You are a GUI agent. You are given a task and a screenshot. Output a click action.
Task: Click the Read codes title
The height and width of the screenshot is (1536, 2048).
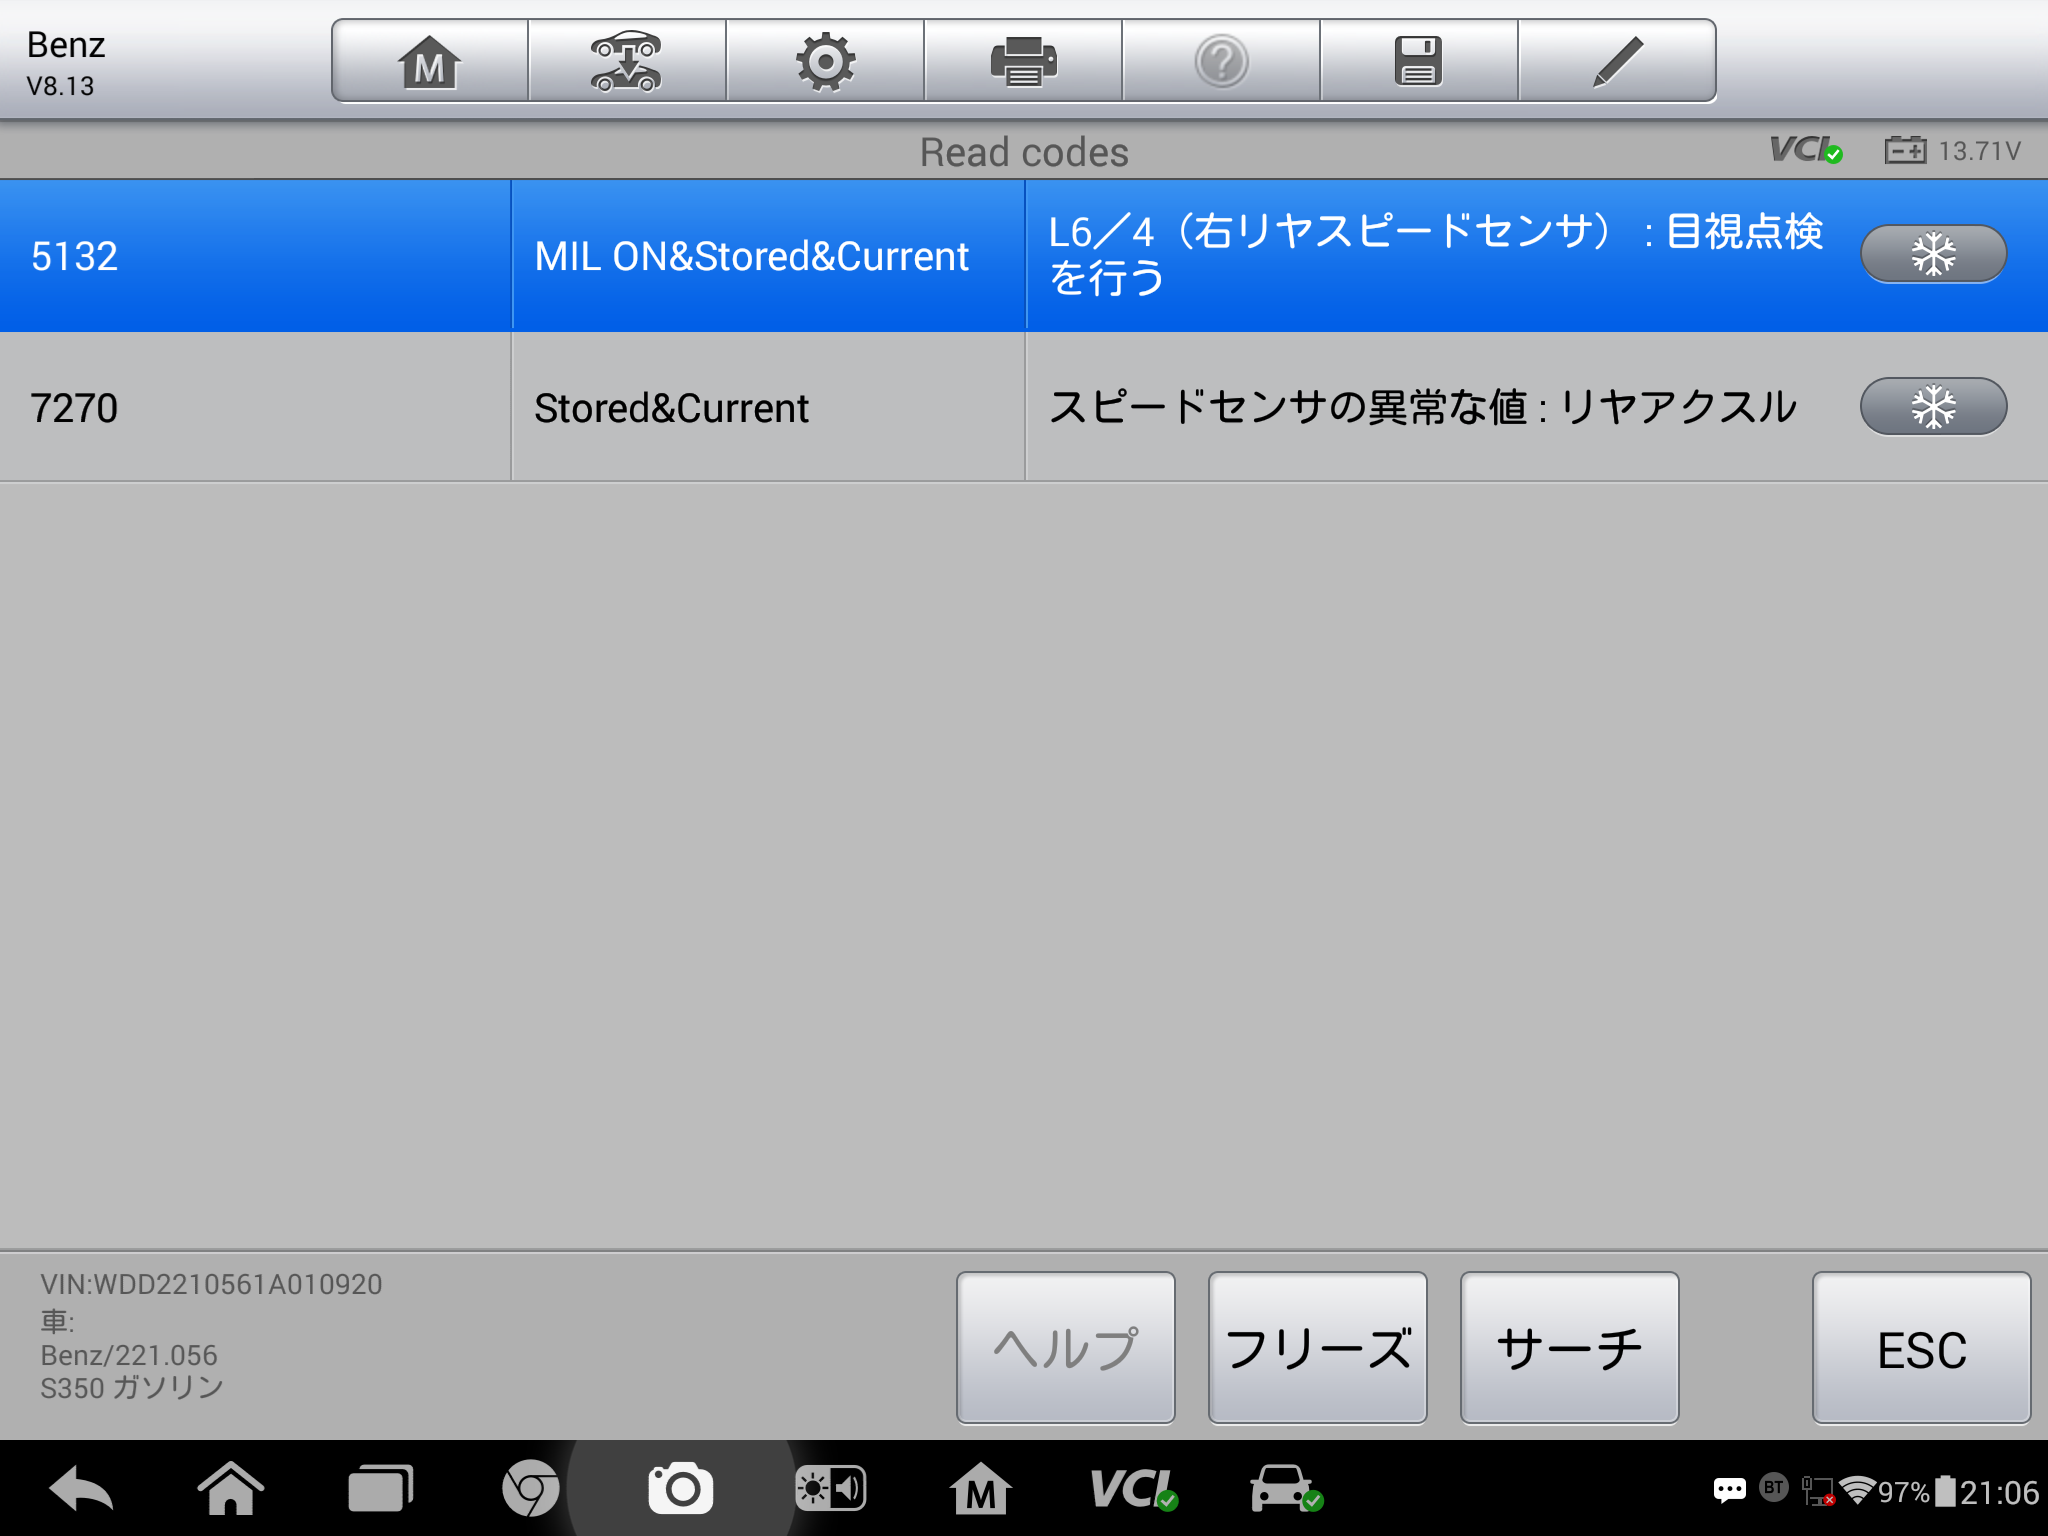point(1024,152)
